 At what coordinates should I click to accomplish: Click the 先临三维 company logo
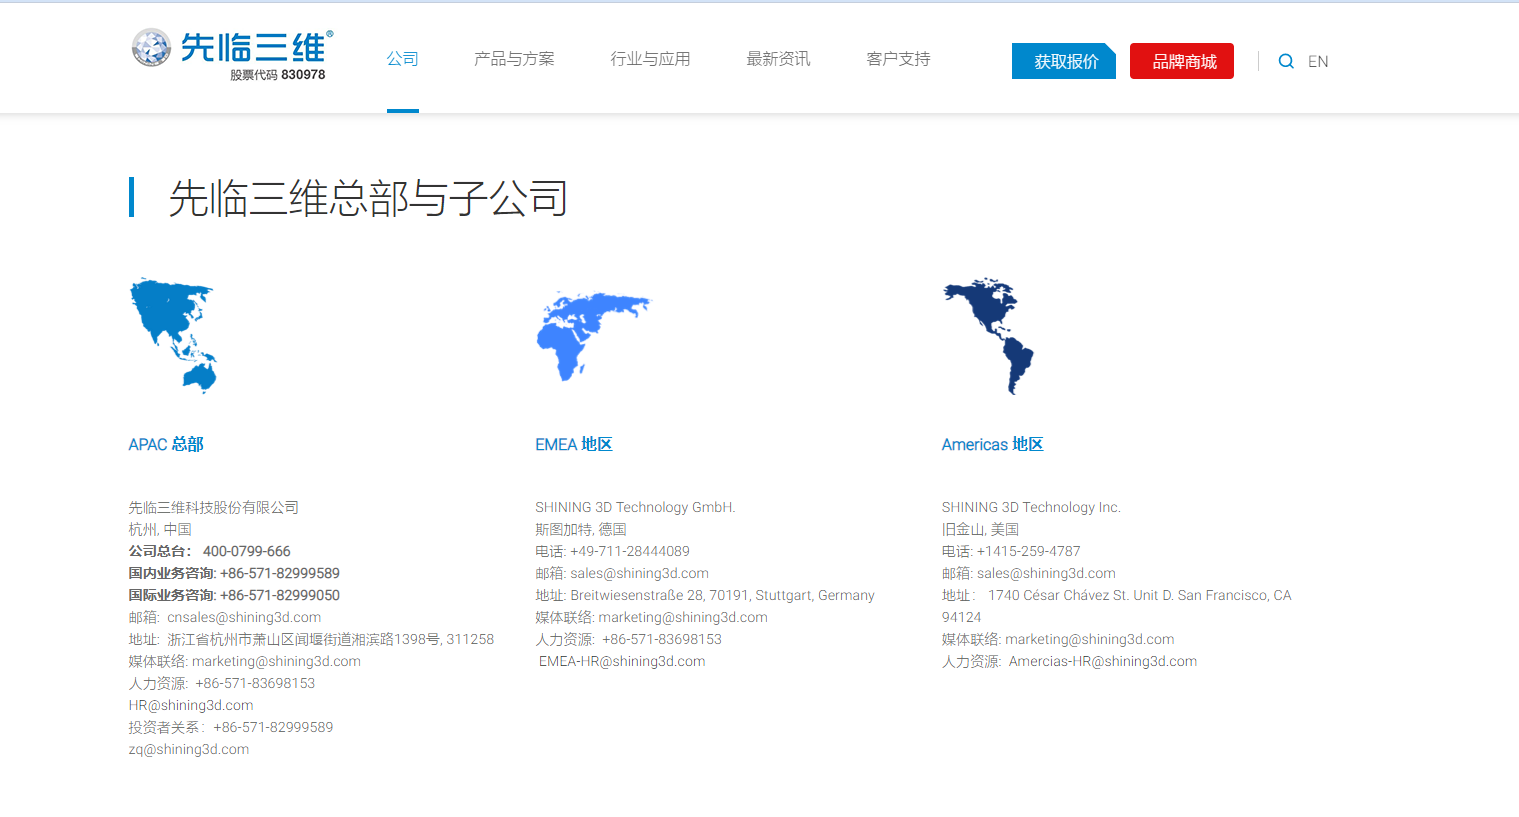[x=230, y=50]
